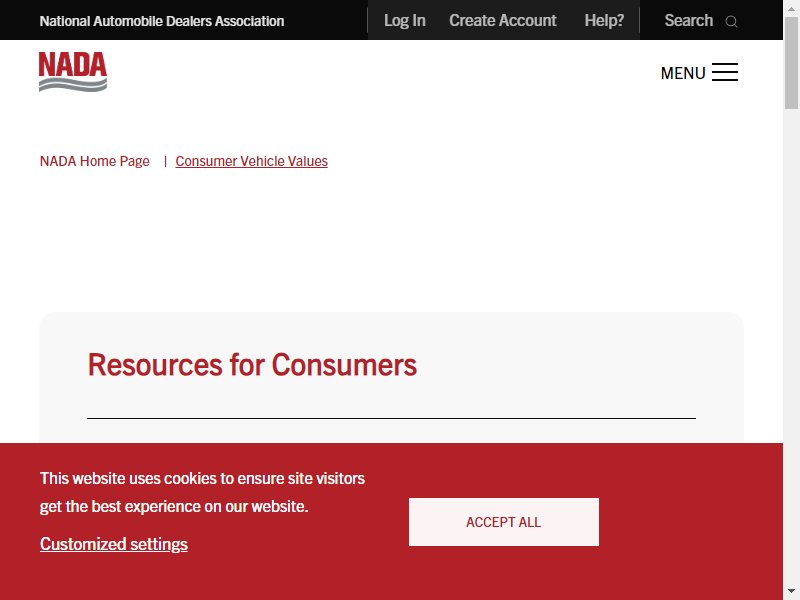Accept all cookies with ACCEPT ALL button

coord(504,522)
